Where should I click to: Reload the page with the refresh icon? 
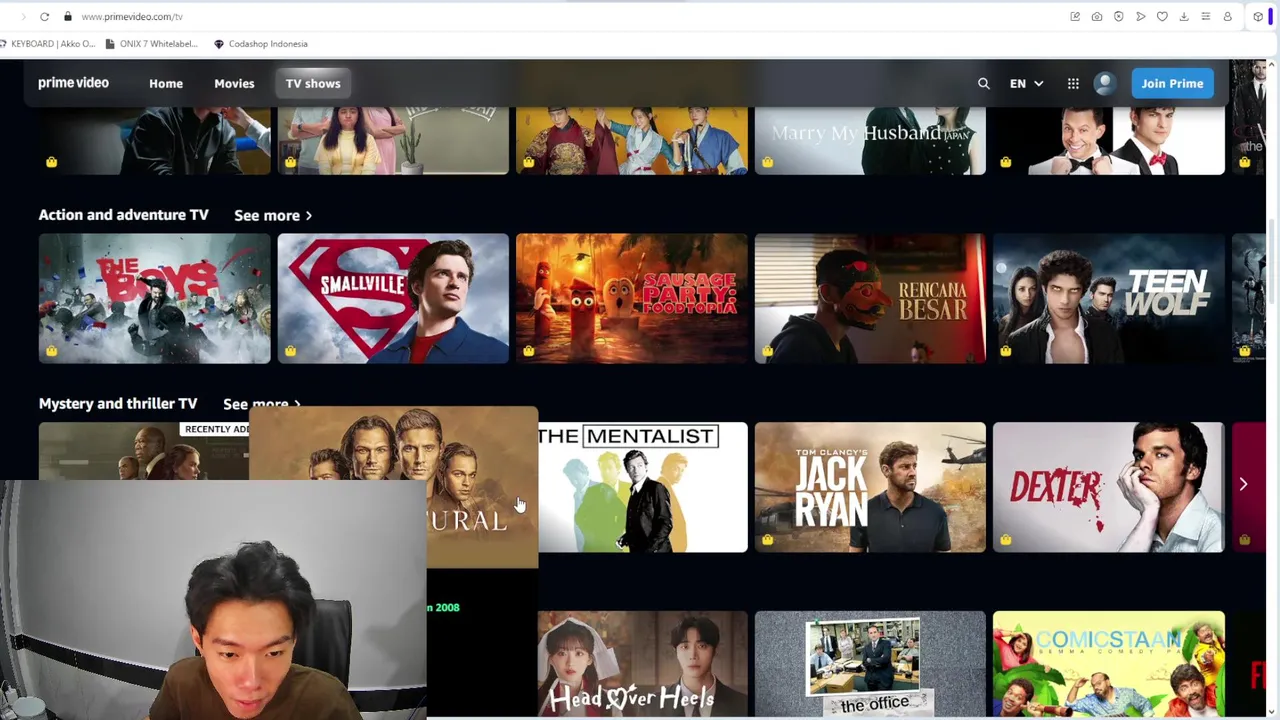point(44,16)
